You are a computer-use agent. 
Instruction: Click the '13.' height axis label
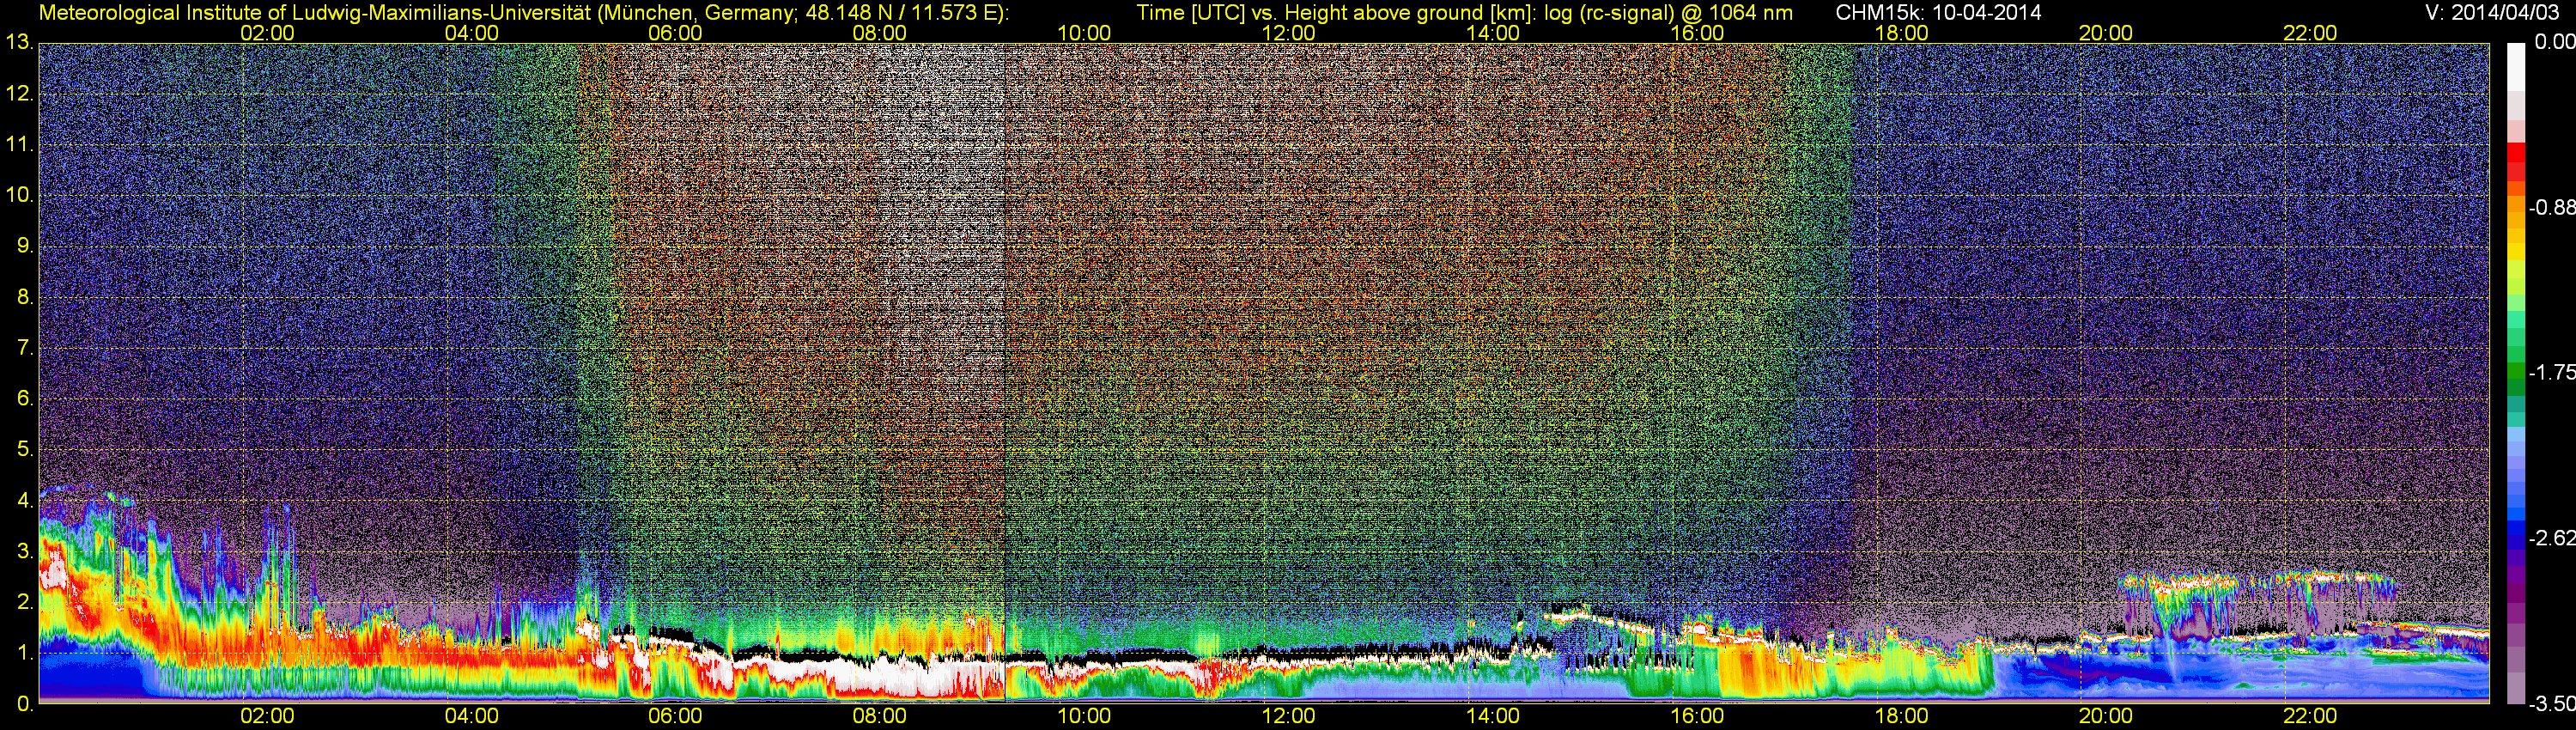pyautogui.click(x=20, y=42)
